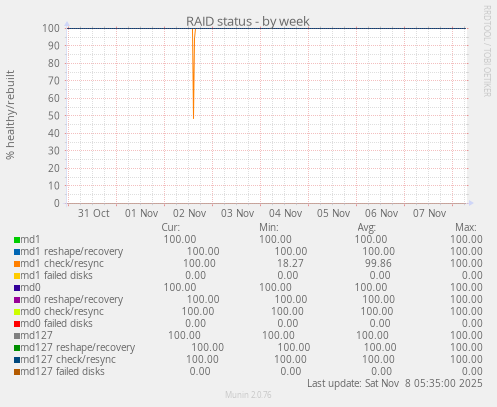Click the 'RAID status - by week' title
This screenshot has height=407, width=497.
tap(248, 21)
